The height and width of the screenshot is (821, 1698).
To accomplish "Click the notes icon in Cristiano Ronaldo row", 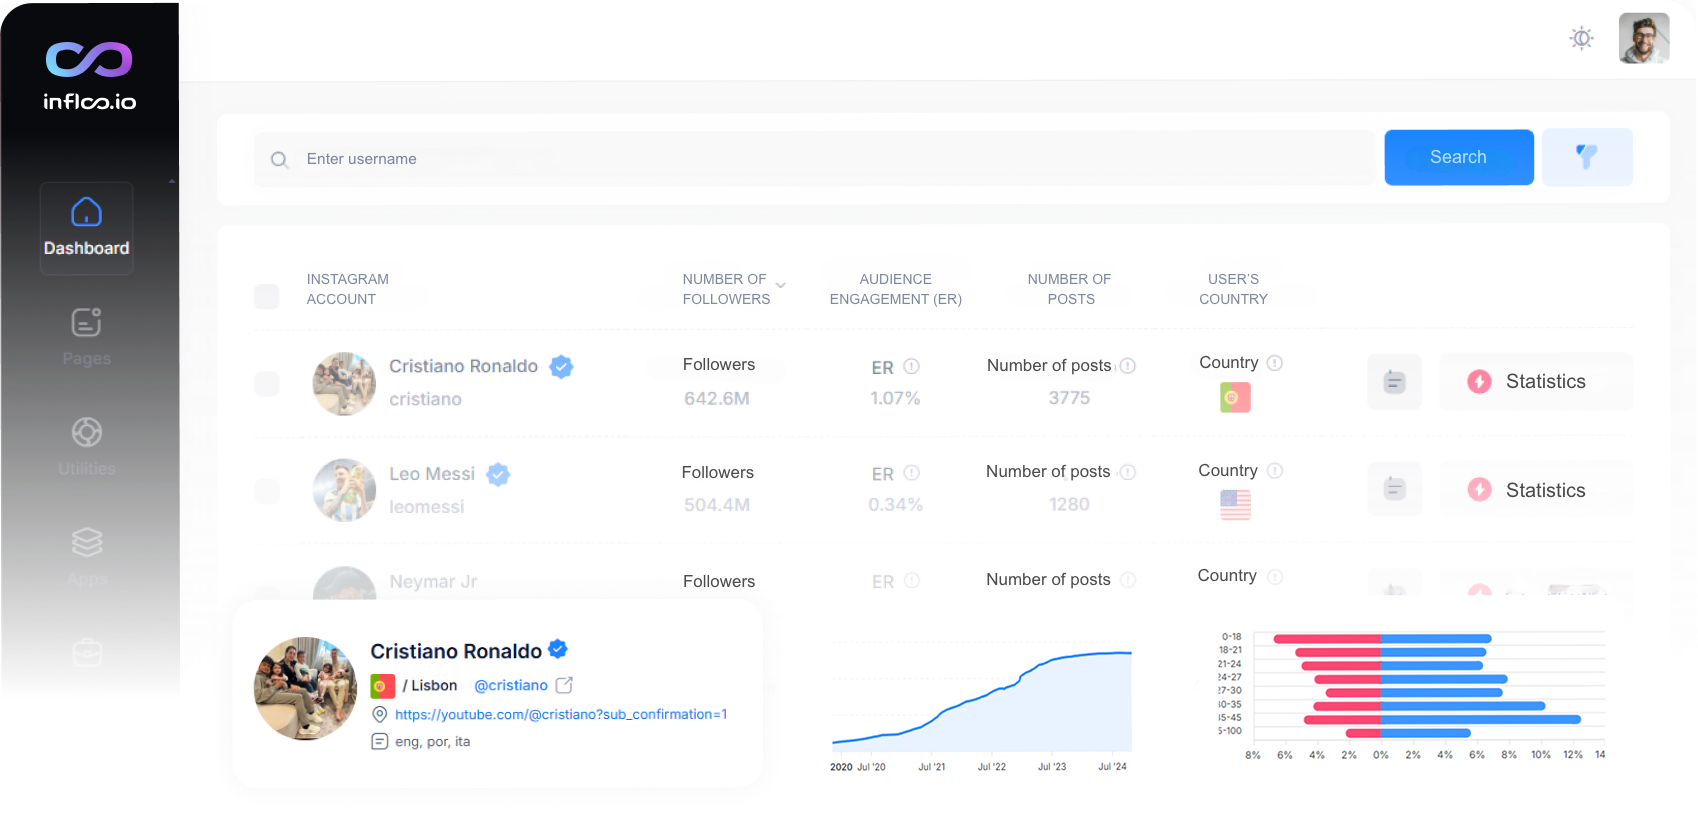I will 1394,382.
